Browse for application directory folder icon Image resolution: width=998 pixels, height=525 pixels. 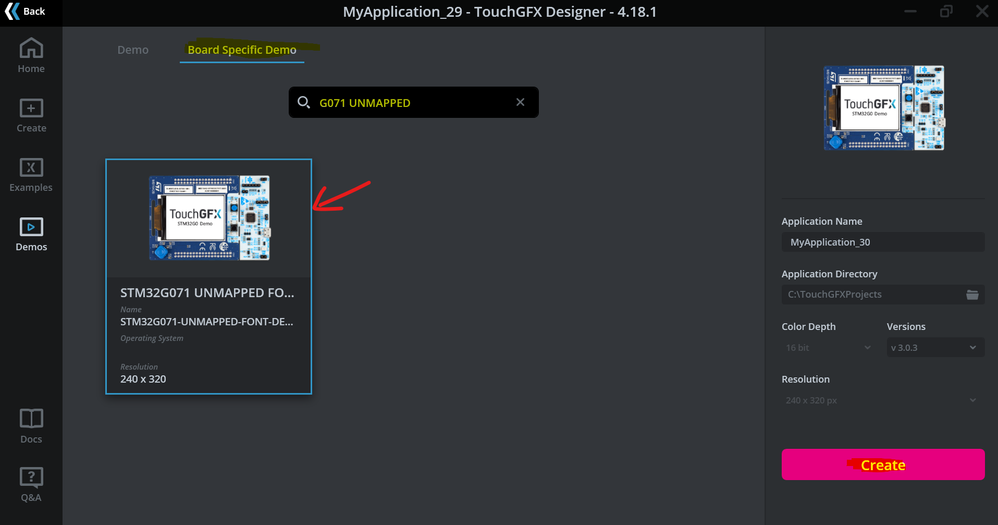(972, 294)
